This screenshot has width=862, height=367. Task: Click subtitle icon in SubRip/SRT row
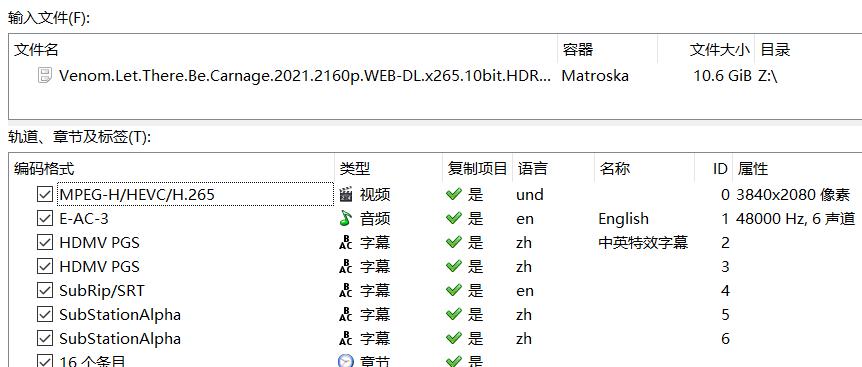[x=345, y=291]
